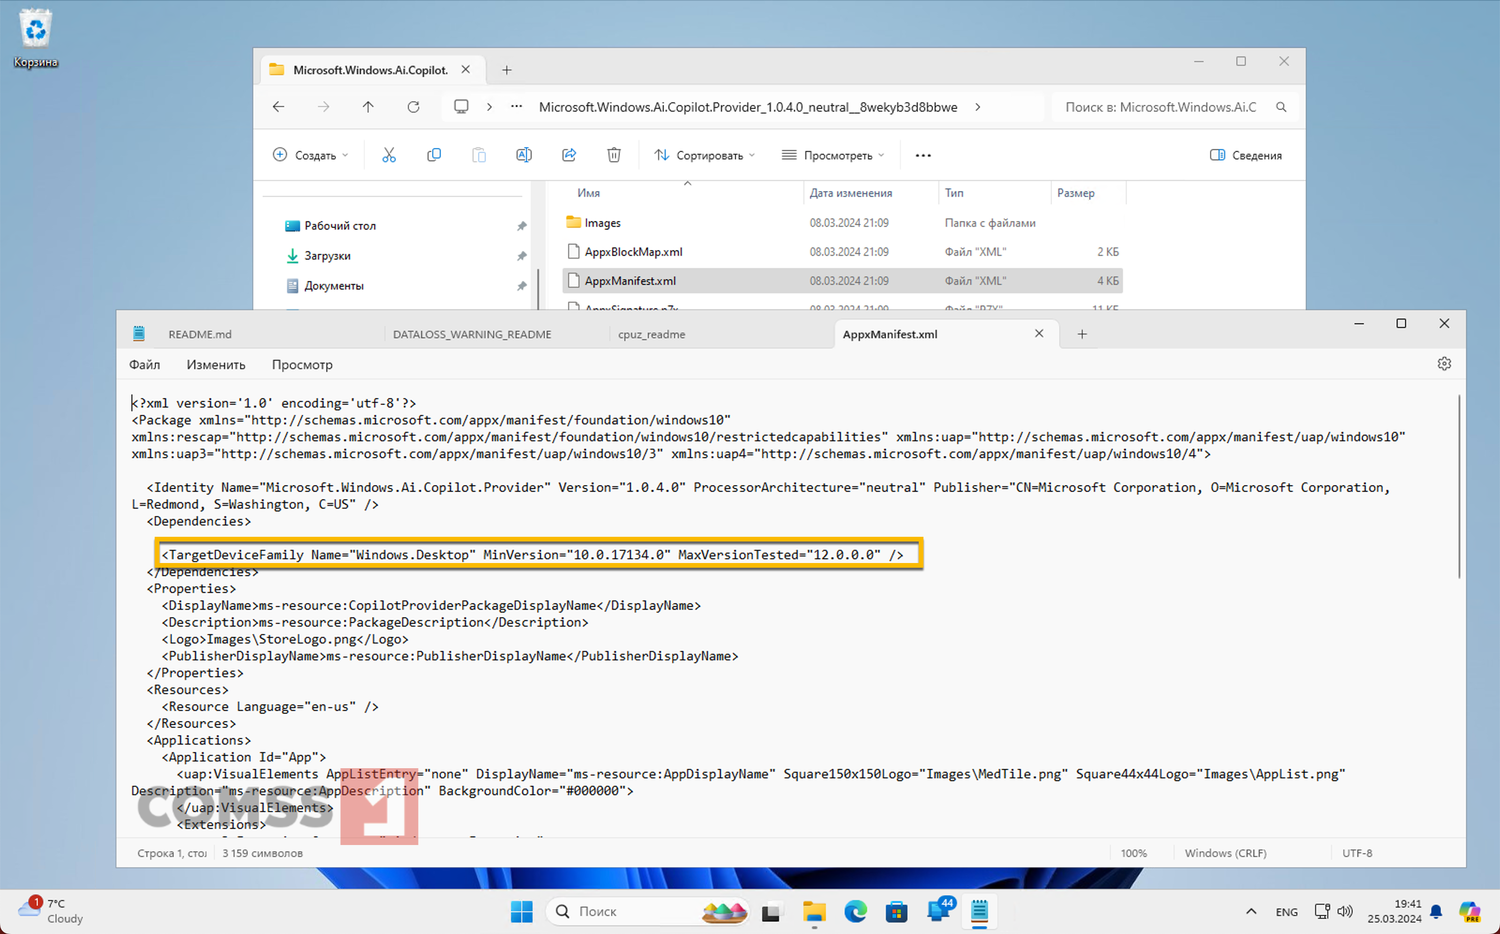Click the address bar ellipsis for hidden folders
This screenshot has width=1500, height=934.
[x=517, y=107]
